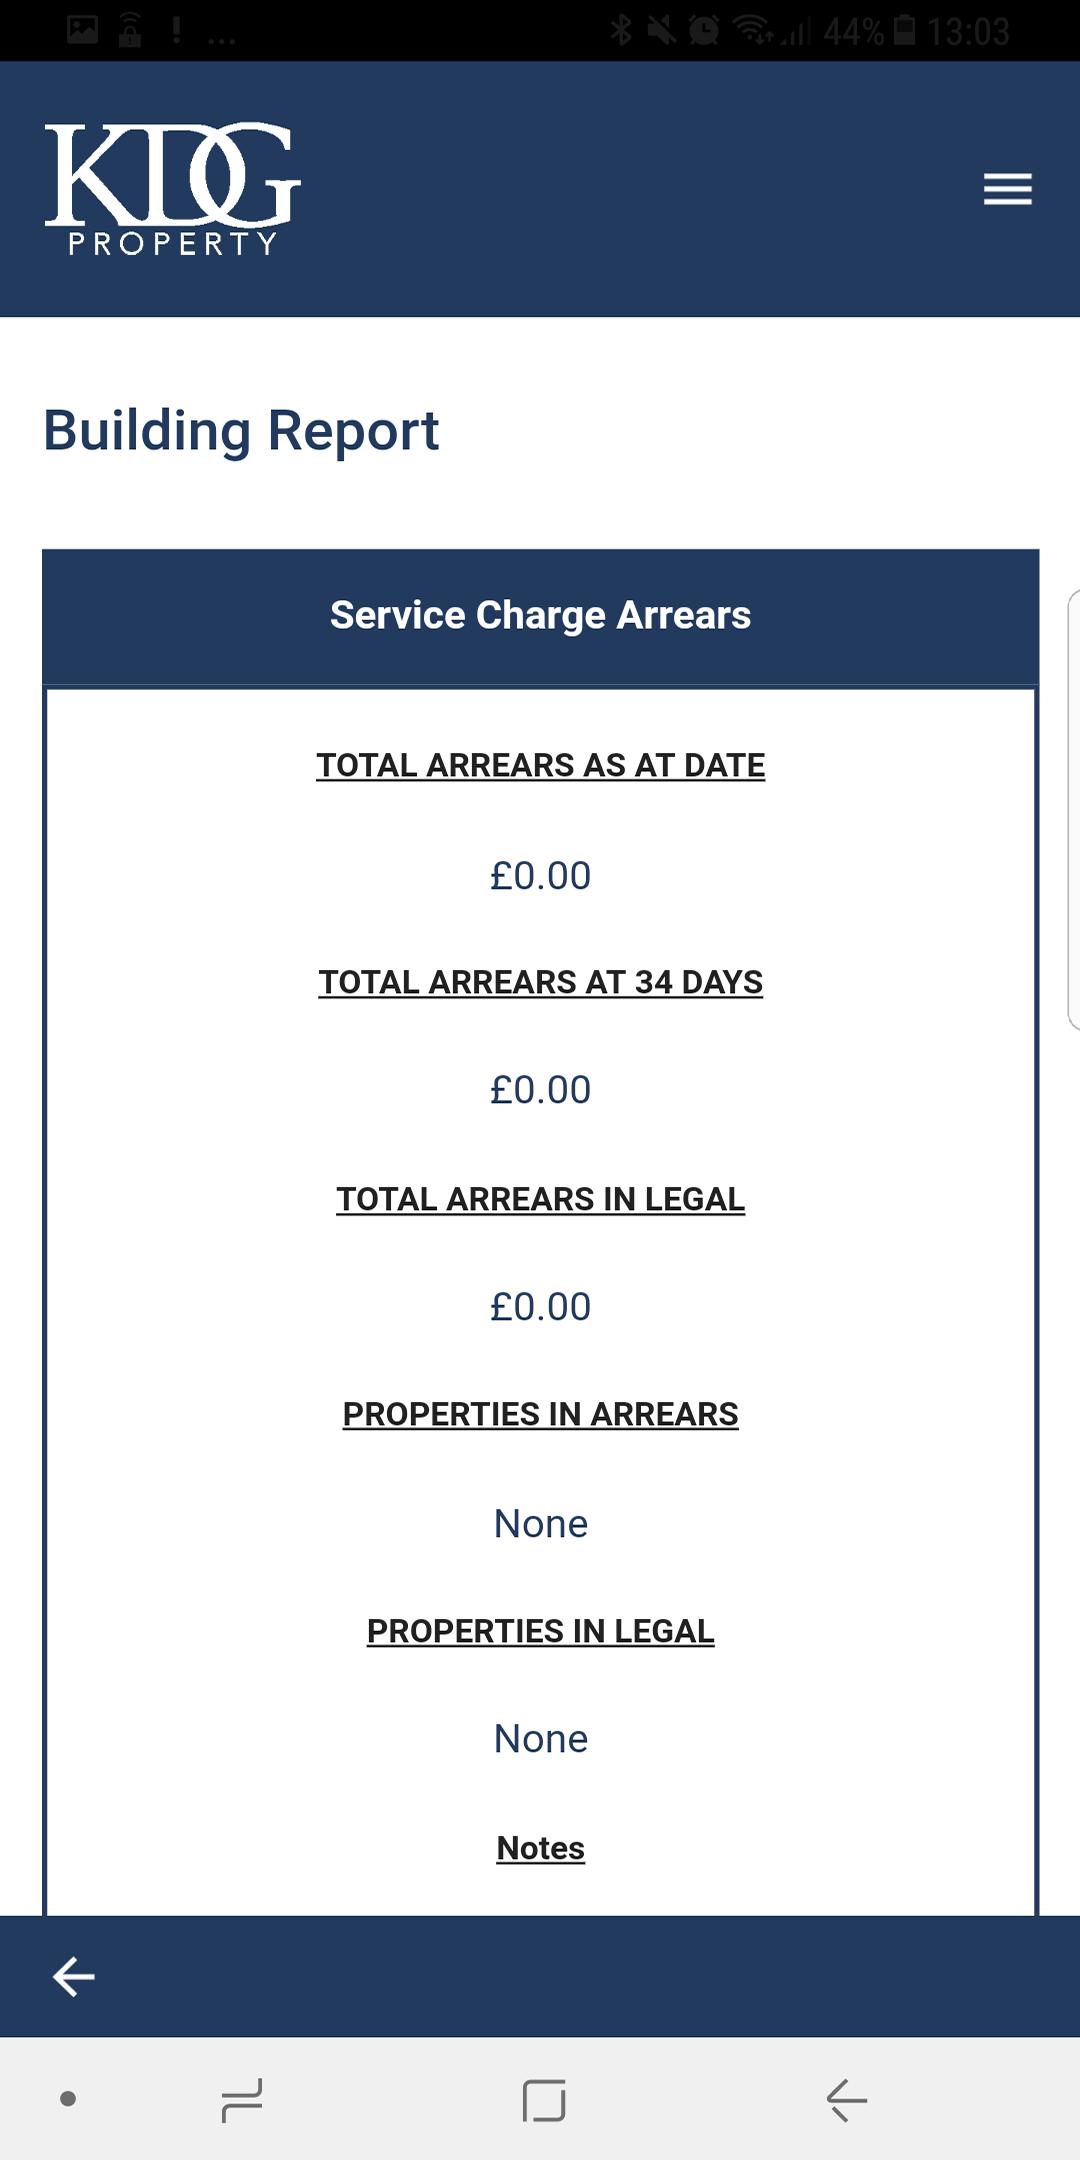
Task: Select the Service Charge Arrears header
Action: tap(540, 616)
